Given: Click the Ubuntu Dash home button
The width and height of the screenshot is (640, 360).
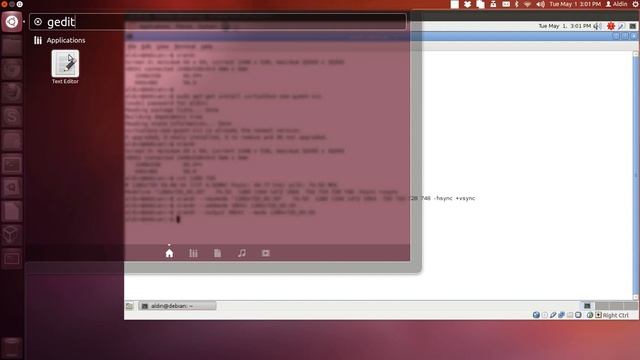Looking at the screenshot, I should click(11, 22).
